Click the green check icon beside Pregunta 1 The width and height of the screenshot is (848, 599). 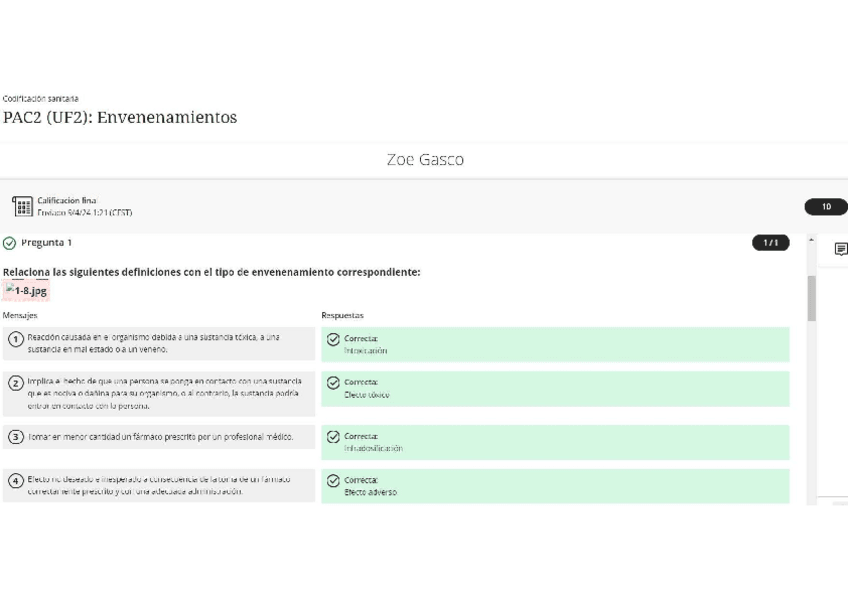click(x=10, y=243)
